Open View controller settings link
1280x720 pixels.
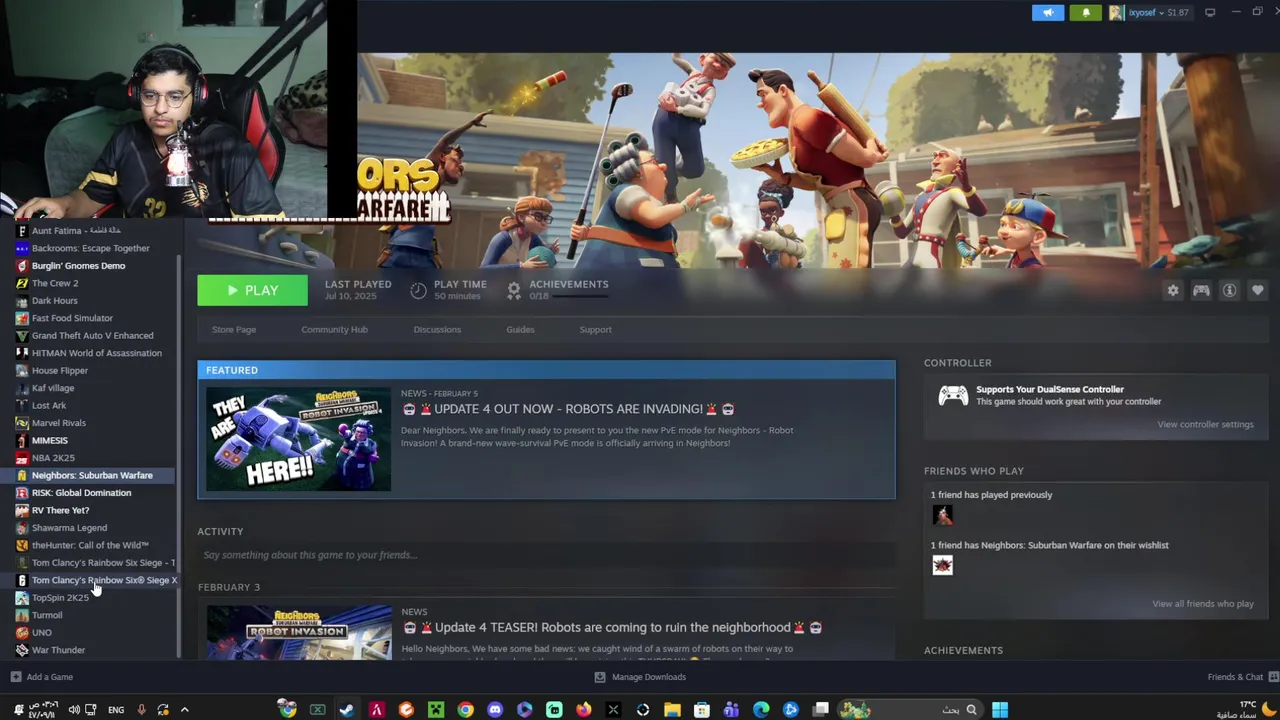(1205, 424)
